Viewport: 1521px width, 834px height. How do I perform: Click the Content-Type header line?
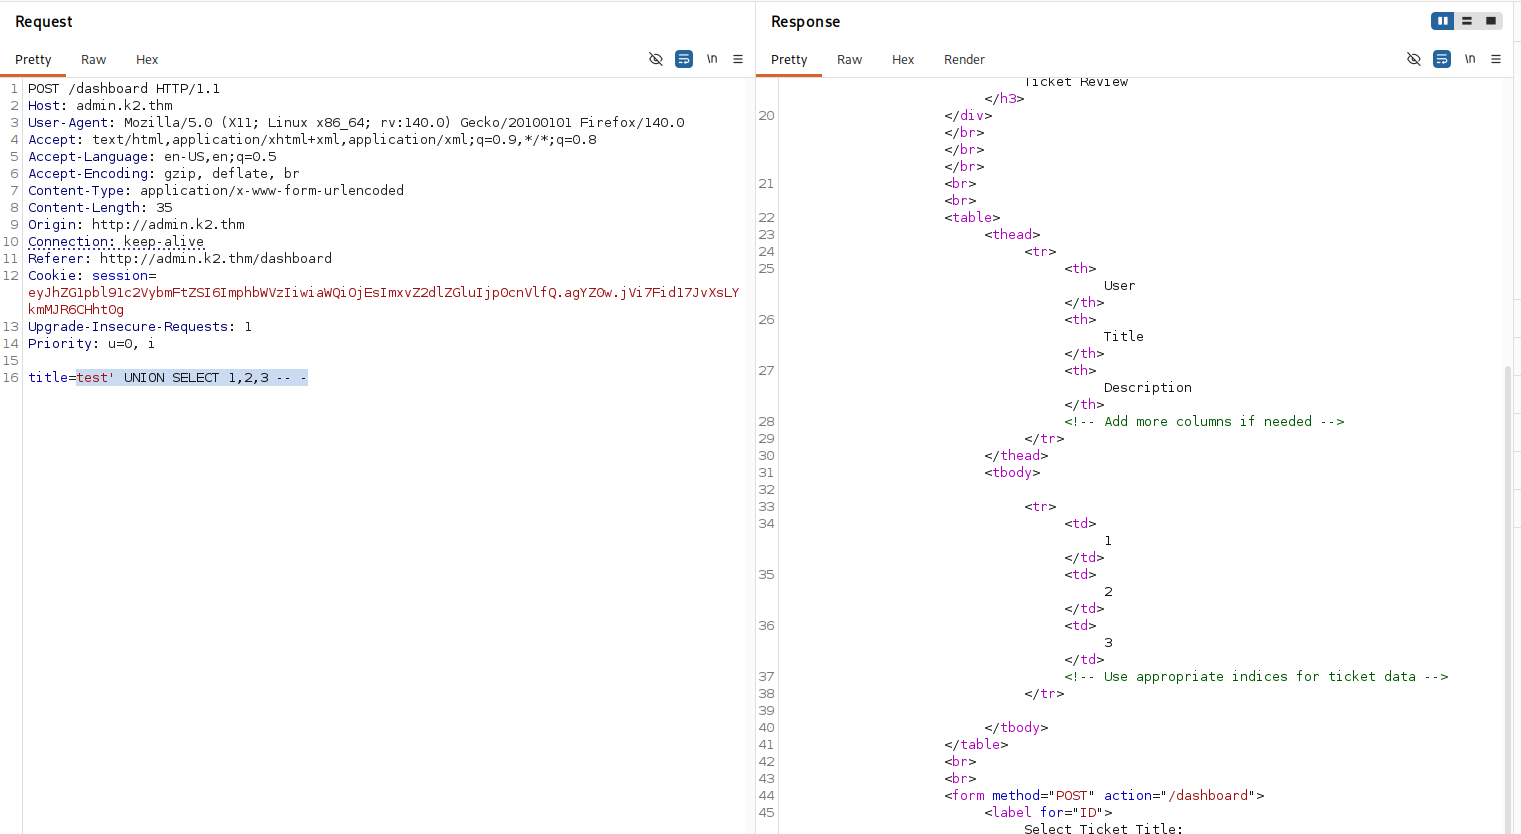[216, 190]
